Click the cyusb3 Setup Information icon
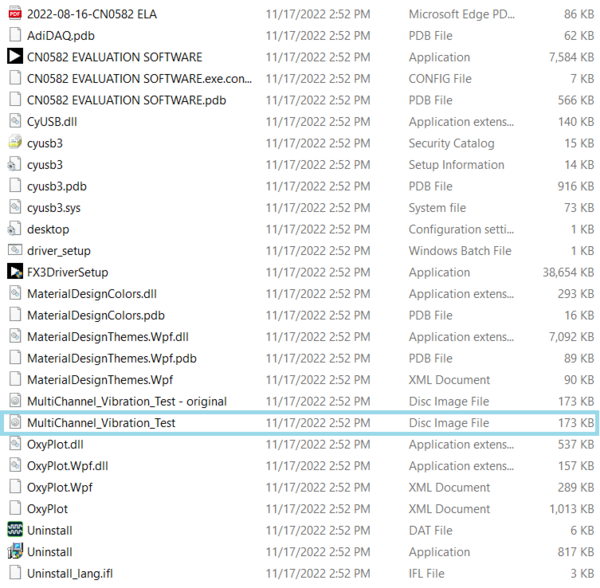Screen dimensions: 600x588 pyautogui.click(x=15, y=165)
